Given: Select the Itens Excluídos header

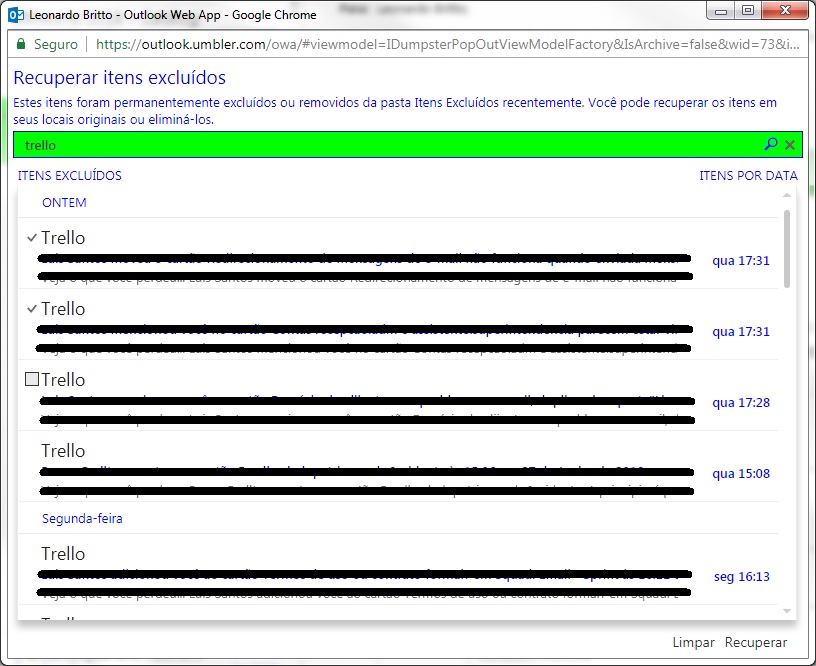Looking at the screenshot, I should point(69,176).
